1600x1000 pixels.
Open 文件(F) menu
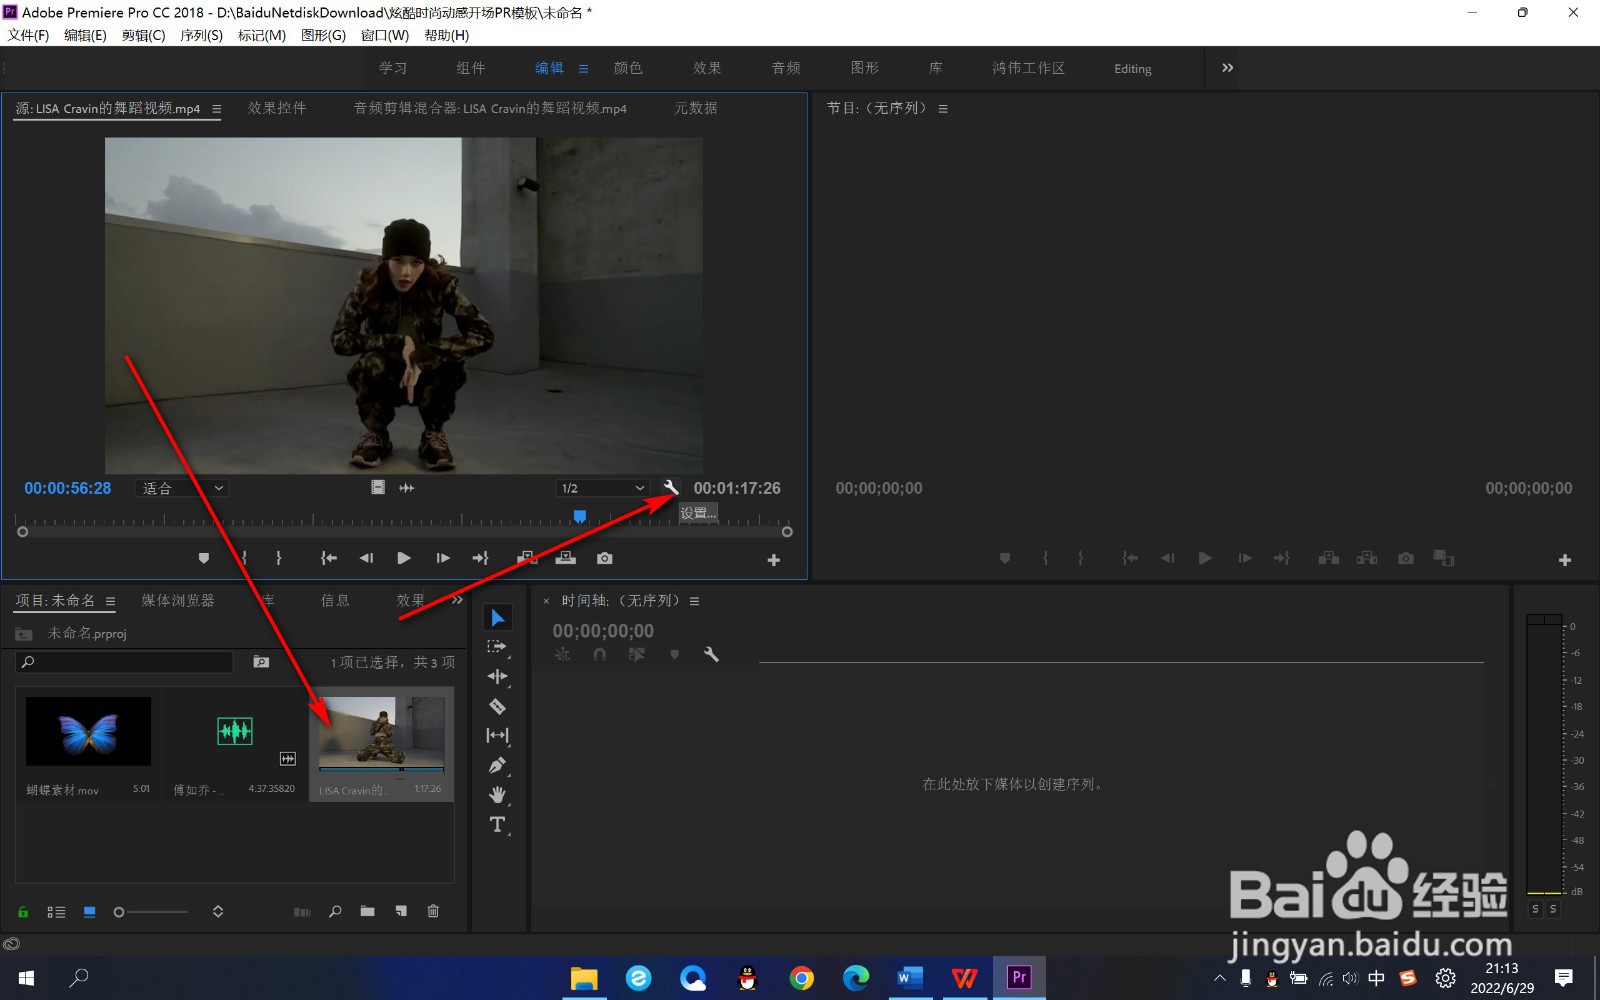point(28,35)
